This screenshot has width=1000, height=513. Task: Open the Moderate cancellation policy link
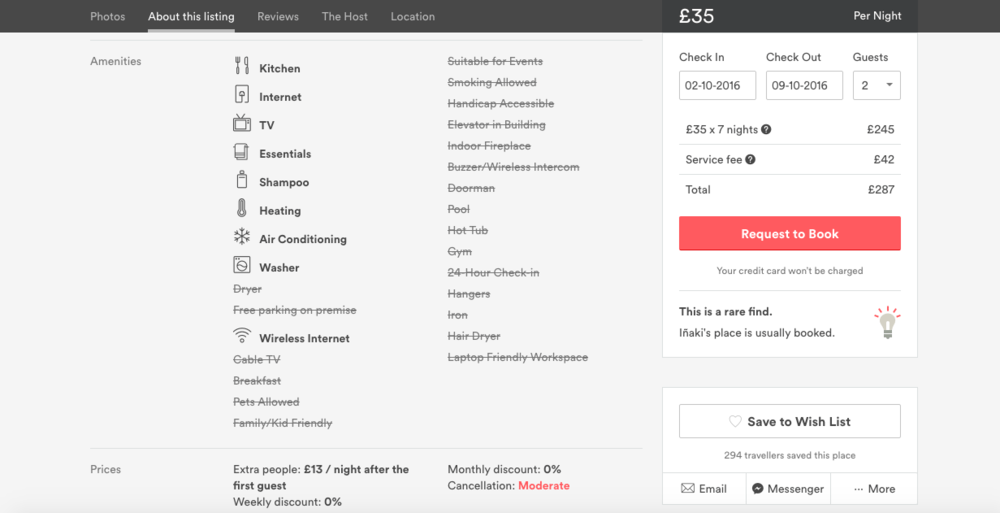coord(543,486)
